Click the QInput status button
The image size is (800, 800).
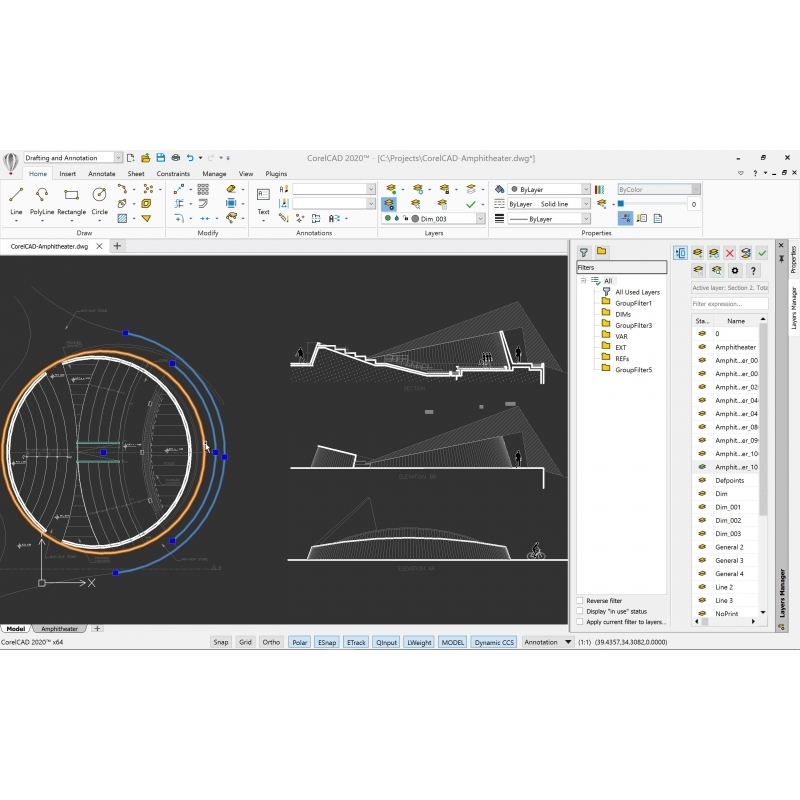click(386, 642)
